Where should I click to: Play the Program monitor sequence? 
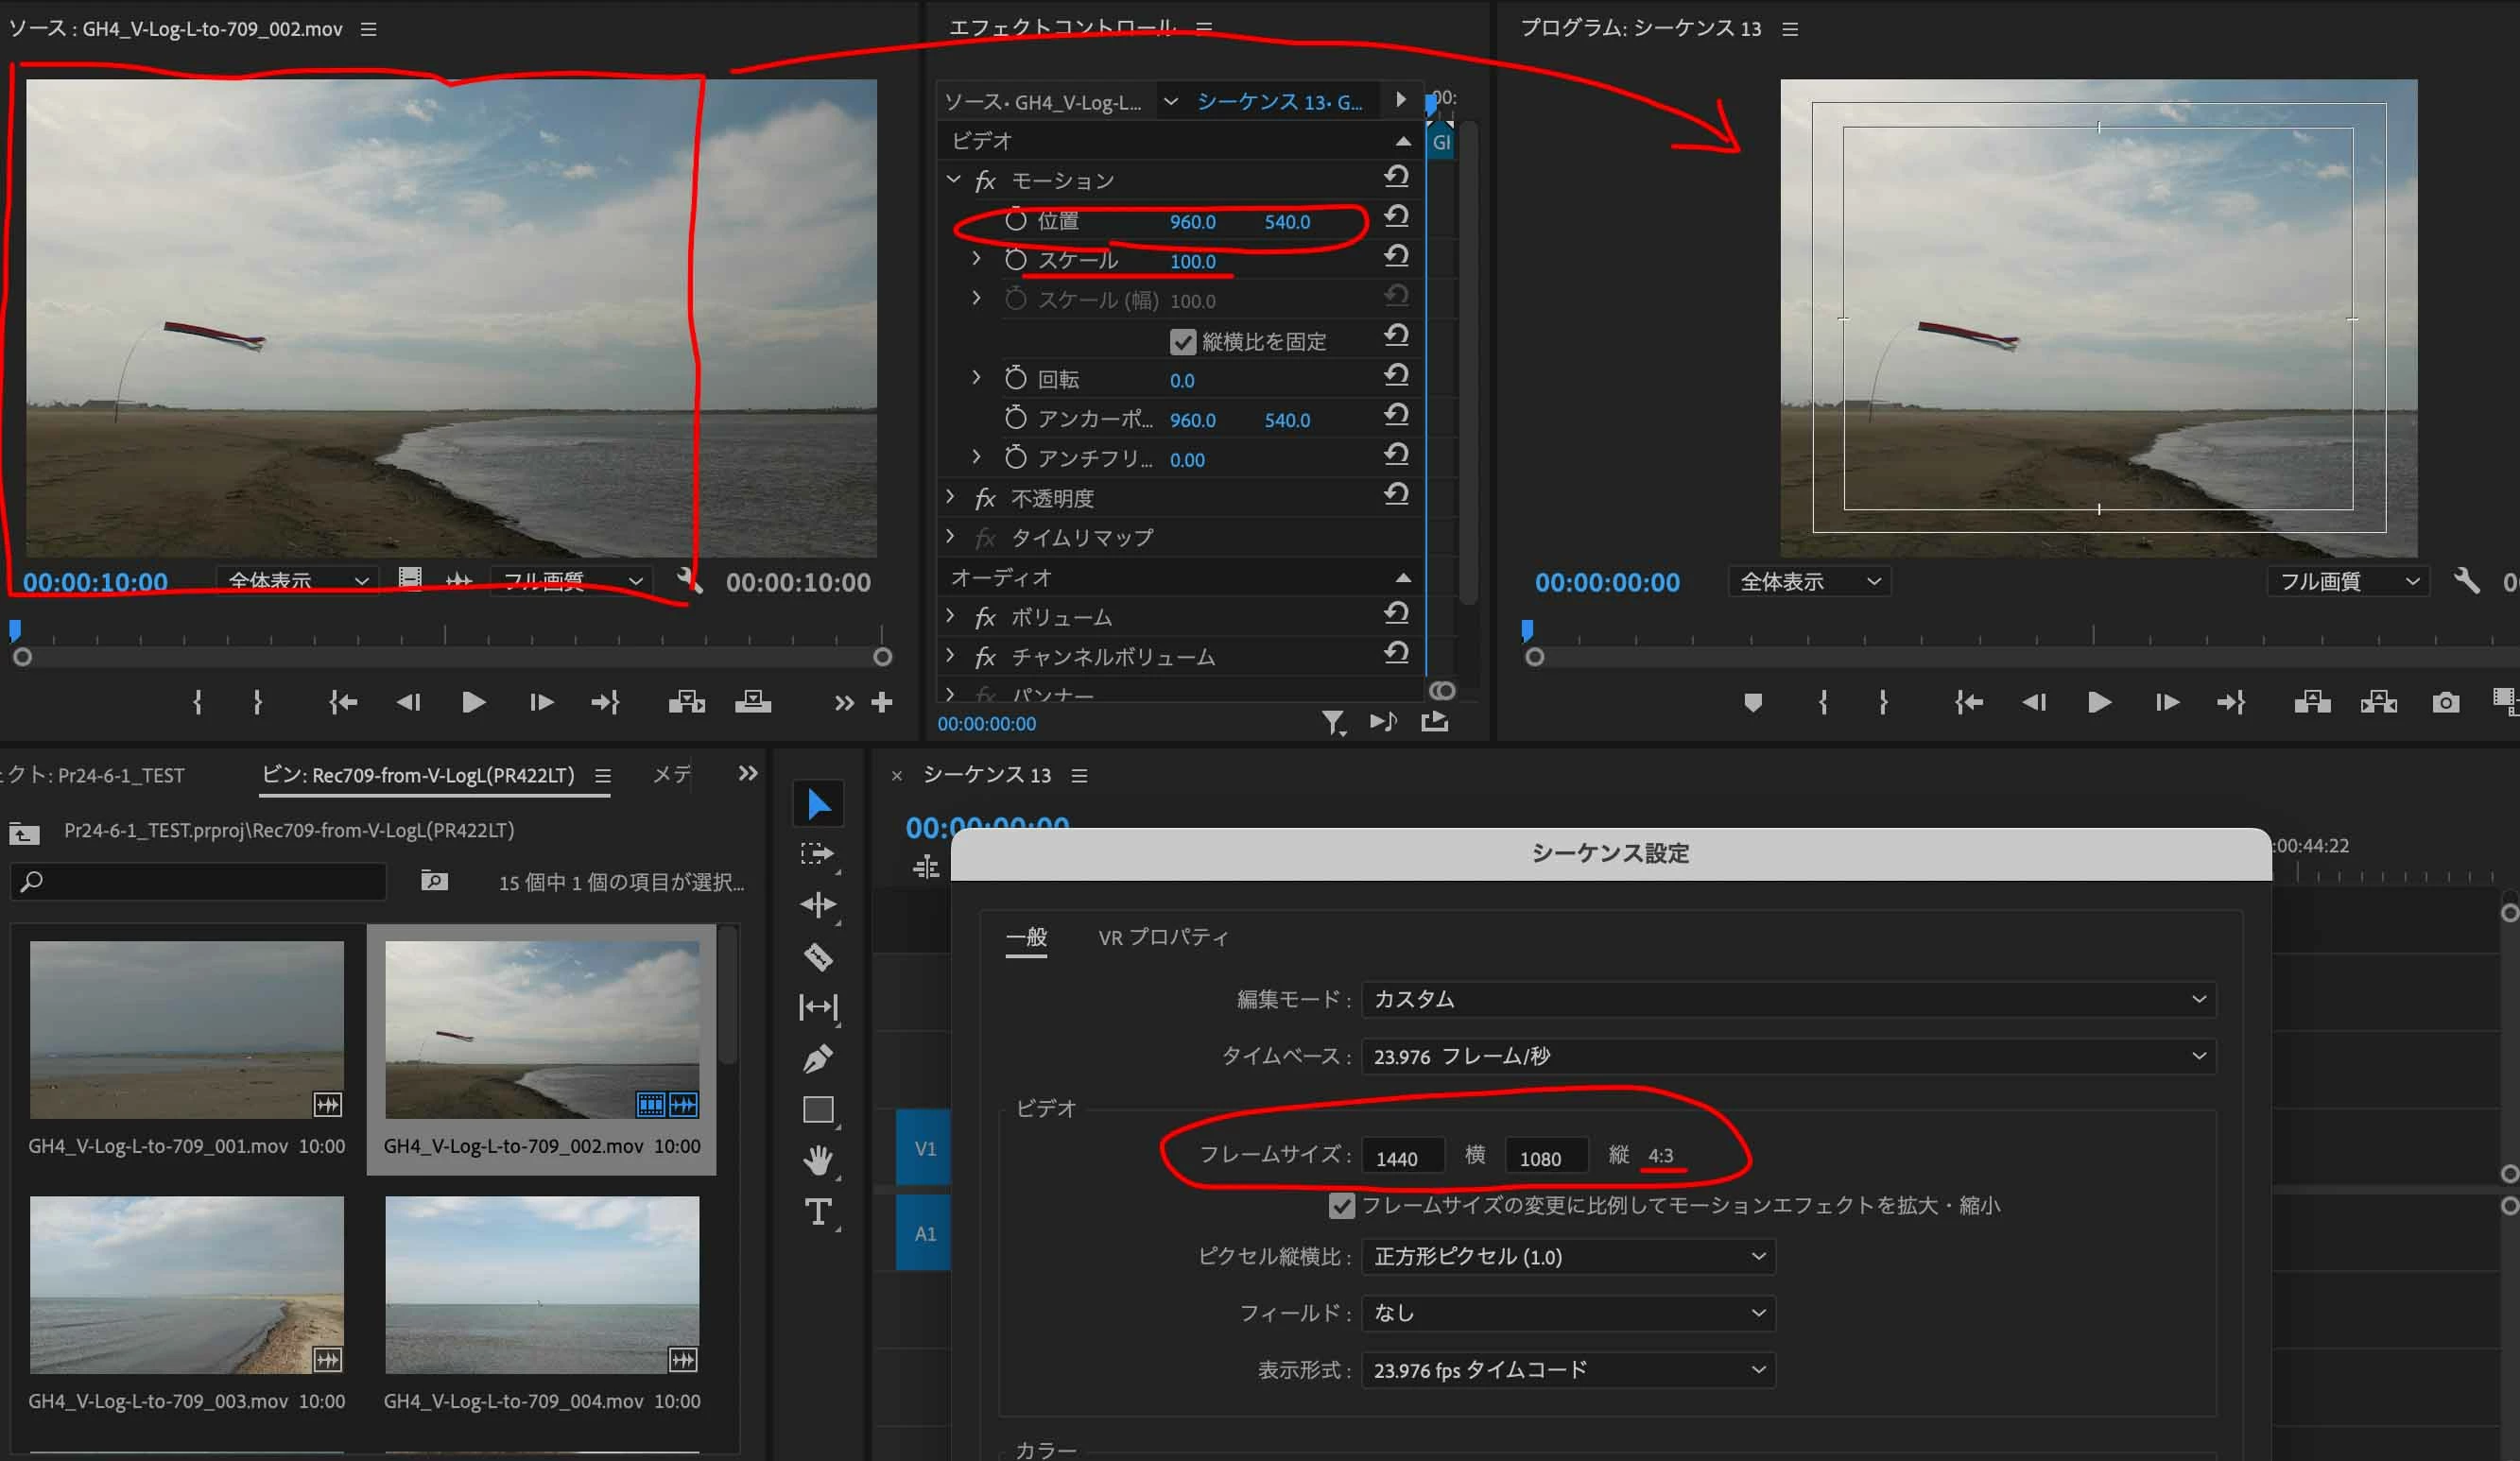coord(2099,703)
